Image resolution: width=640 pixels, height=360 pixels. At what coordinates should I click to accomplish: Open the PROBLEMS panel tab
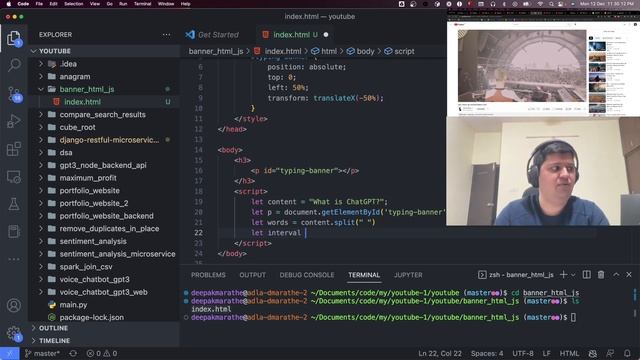(x=208, y=275)
